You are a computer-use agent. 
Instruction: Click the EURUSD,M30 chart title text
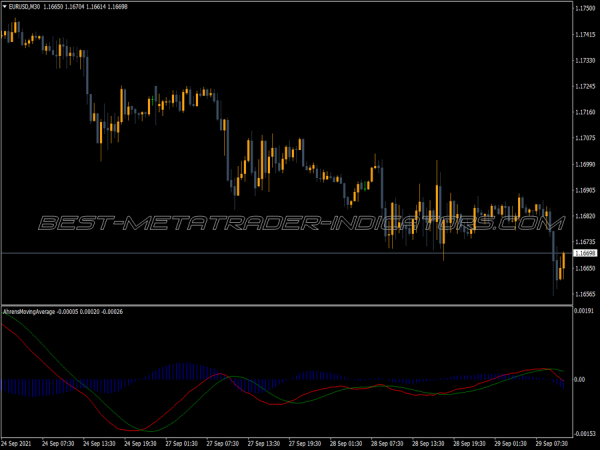point(24,7)
